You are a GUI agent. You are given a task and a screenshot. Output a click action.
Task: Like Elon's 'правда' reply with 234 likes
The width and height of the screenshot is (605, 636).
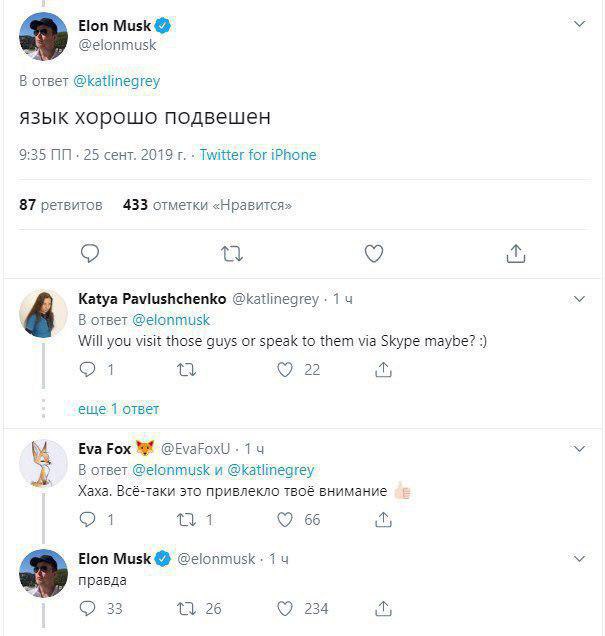(x=285, y=608)
